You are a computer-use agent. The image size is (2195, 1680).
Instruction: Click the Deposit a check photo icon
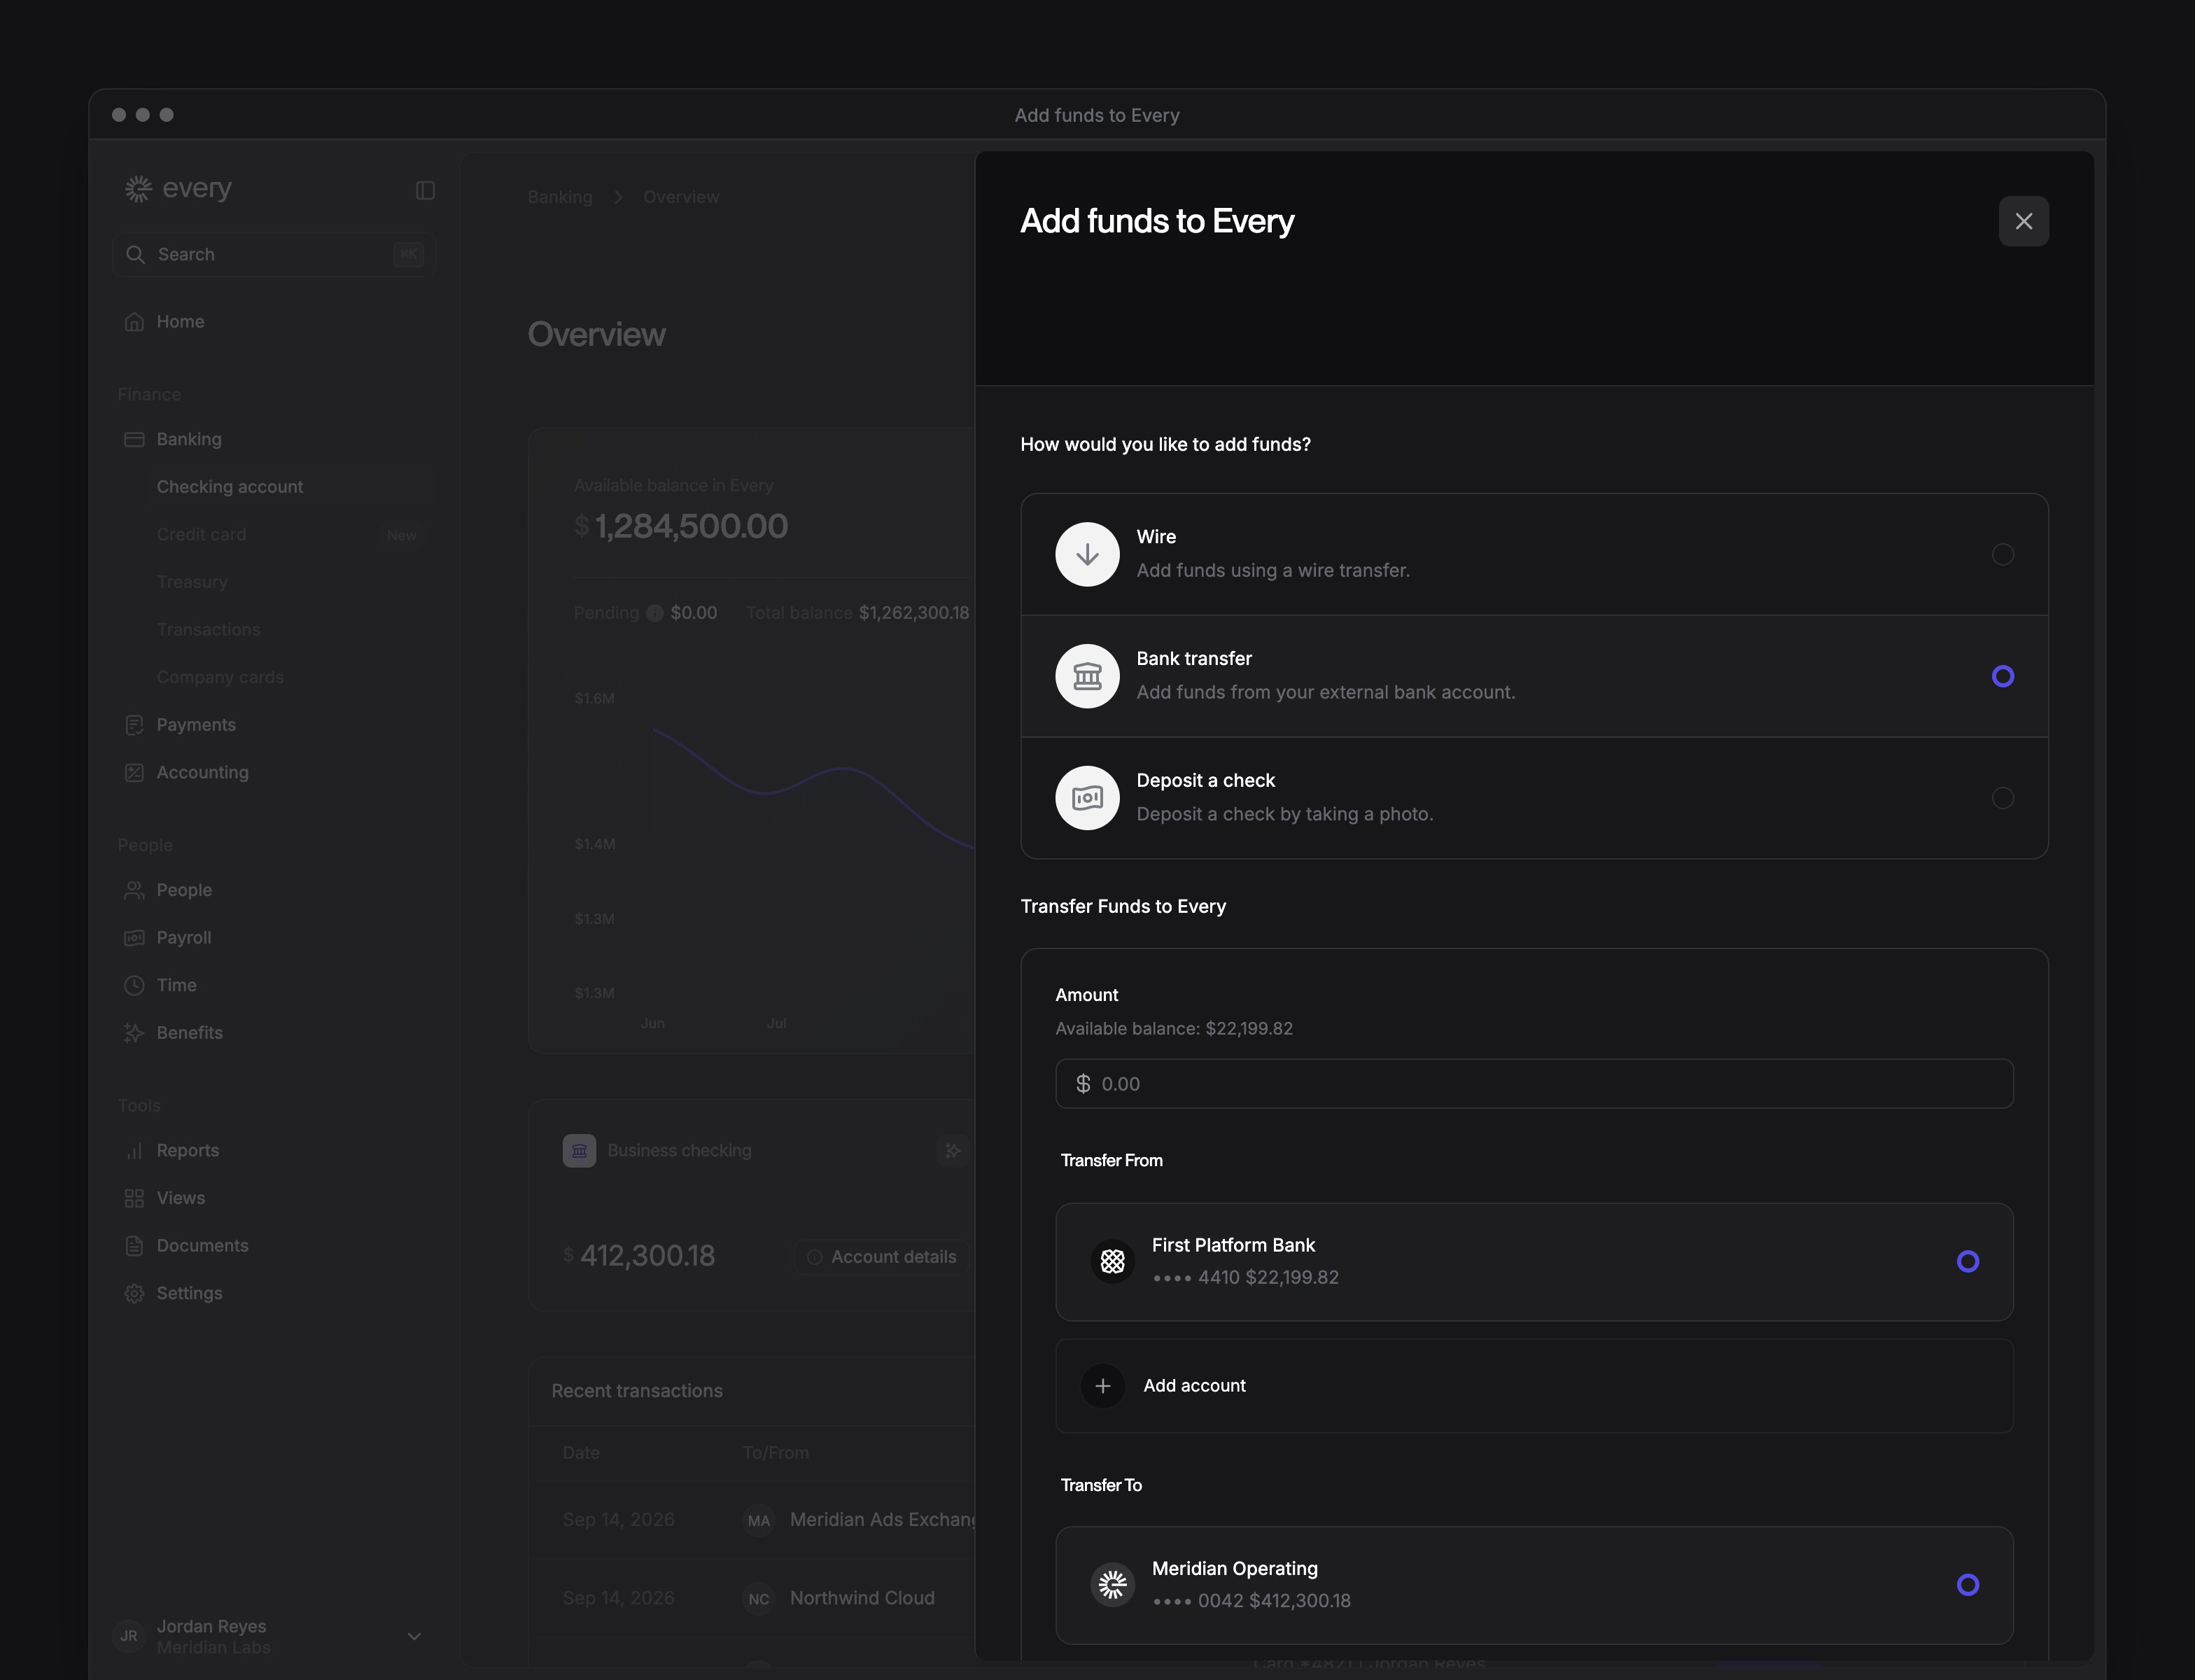click(x=1087, y=798)
